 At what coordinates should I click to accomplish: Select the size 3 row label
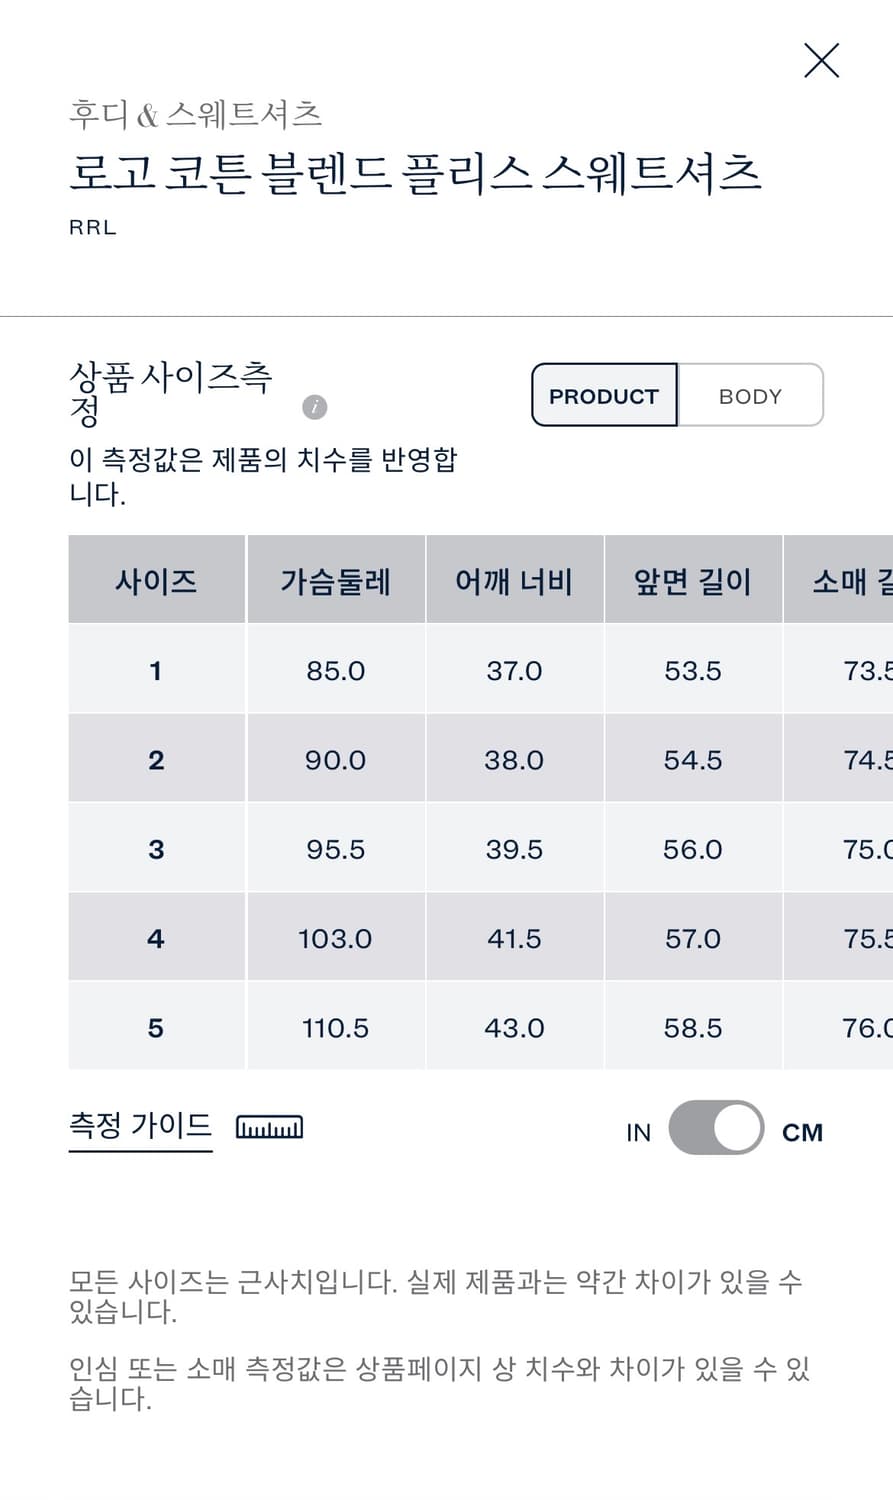tap(156, 849)
